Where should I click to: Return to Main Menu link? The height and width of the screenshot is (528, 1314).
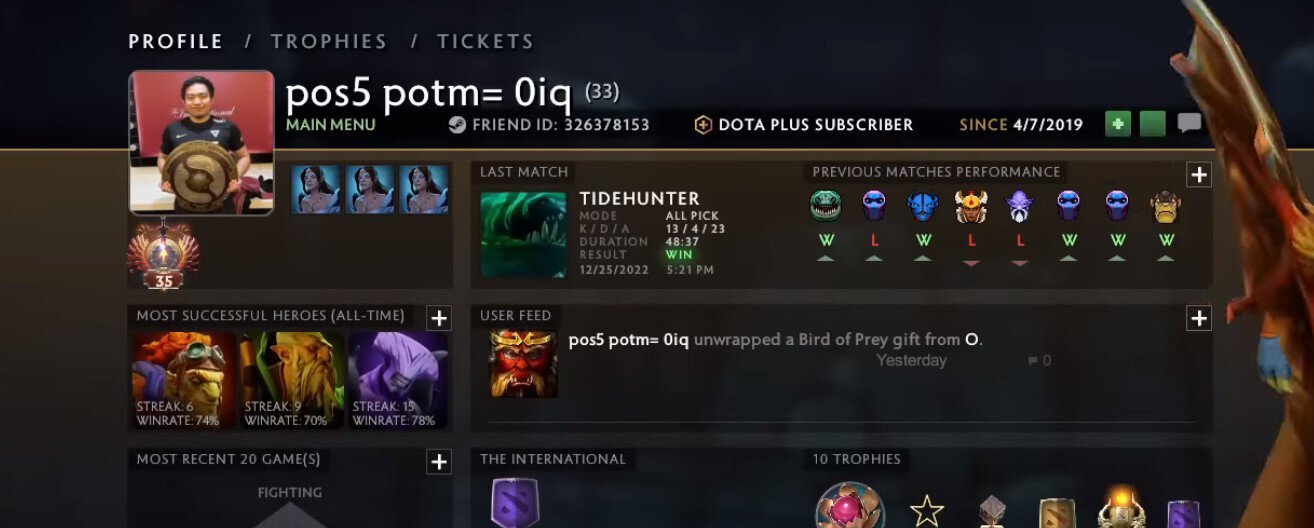tap(331, 125)
